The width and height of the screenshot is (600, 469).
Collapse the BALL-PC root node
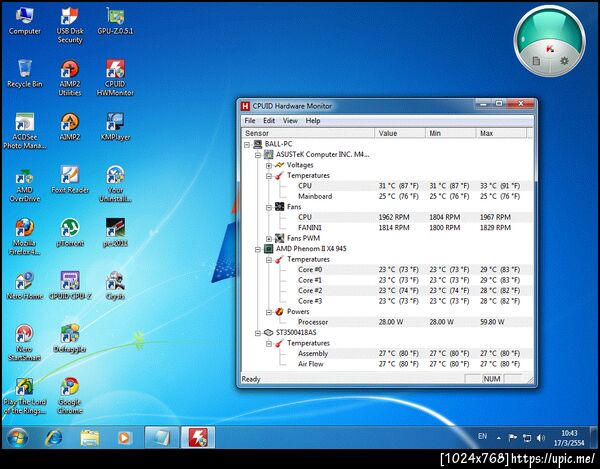(247, 145)
